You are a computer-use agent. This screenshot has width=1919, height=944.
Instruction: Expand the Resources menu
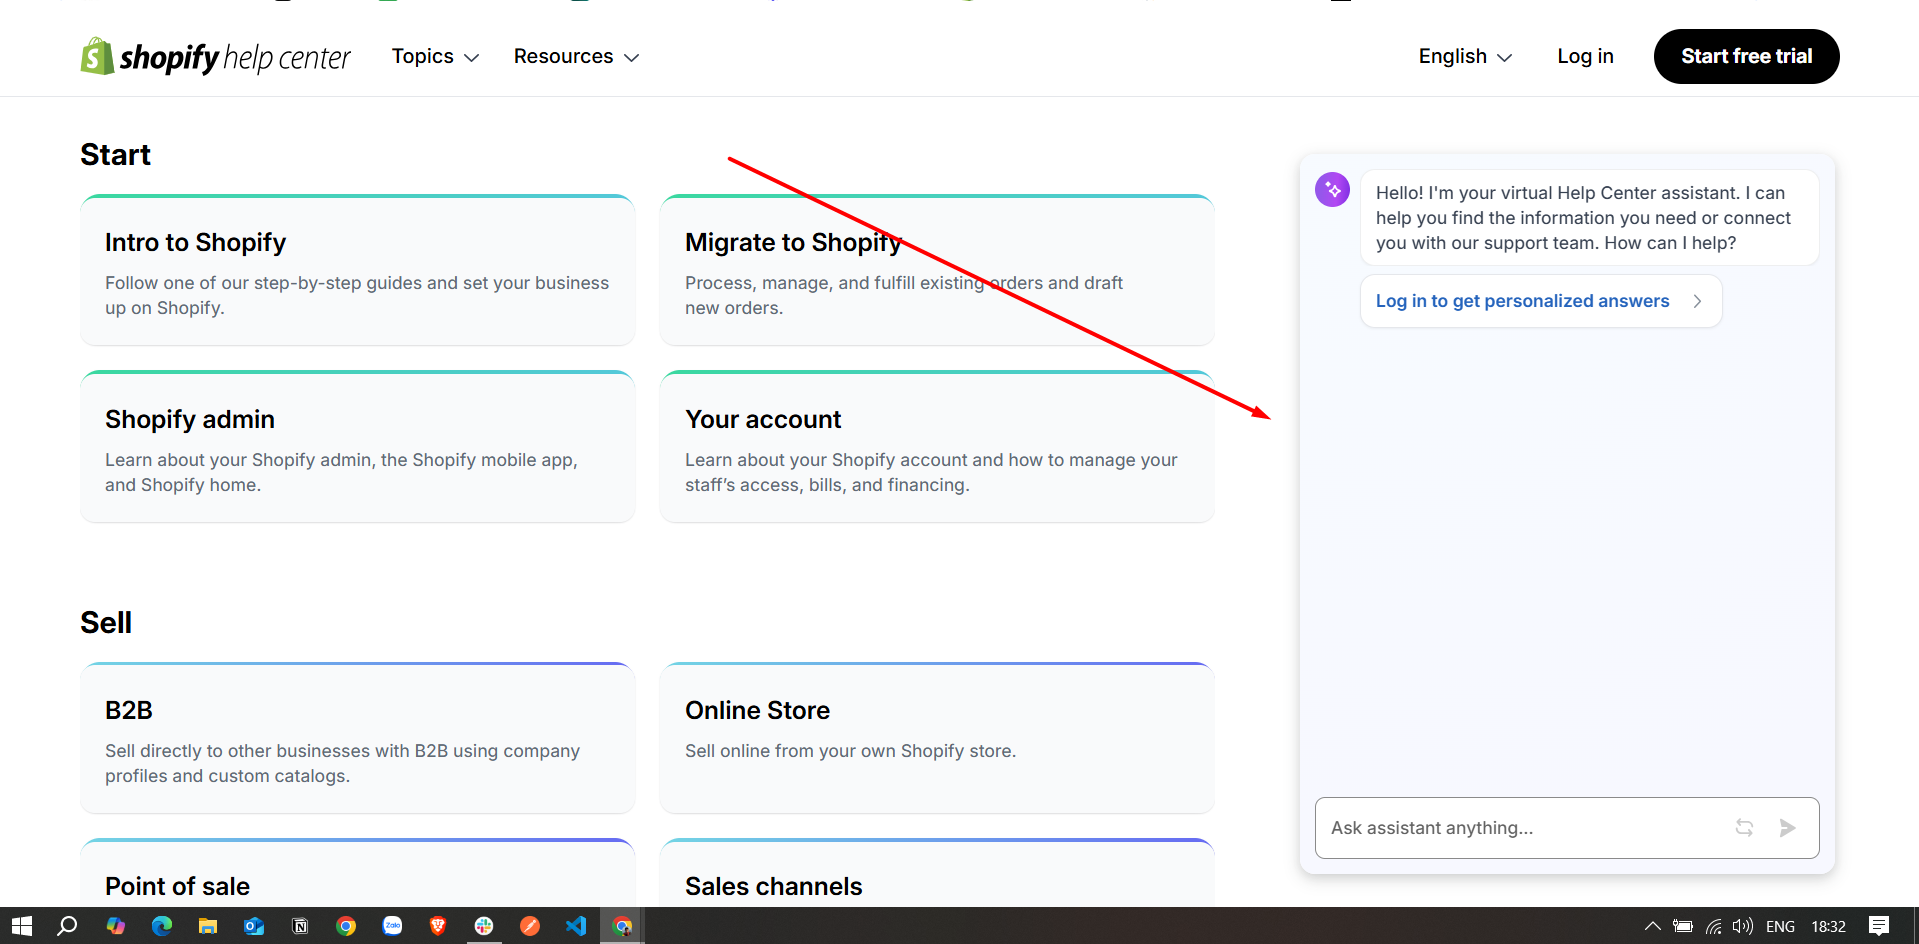pos(576,57)
